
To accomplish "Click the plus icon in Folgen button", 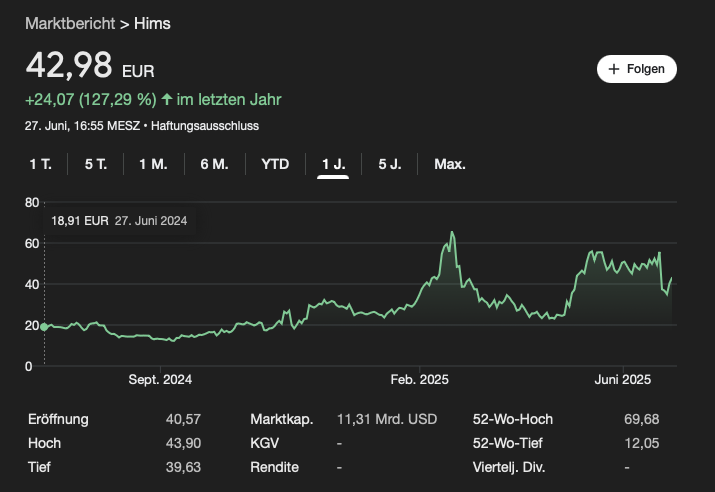I will click(x=614, y=69).
